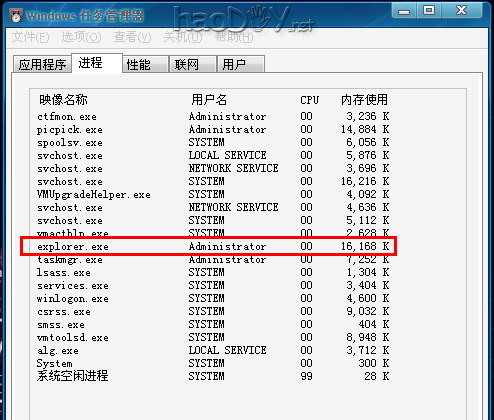This screenshot has width=494, height=420.
Task: Select the services.exe process row
Action: point(213,285)
